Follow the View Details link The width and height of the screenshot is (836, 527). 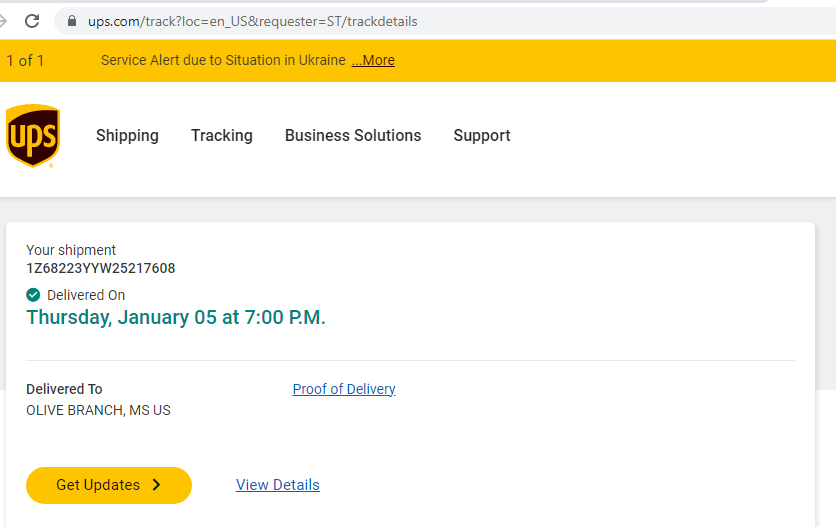pos(278,485)
